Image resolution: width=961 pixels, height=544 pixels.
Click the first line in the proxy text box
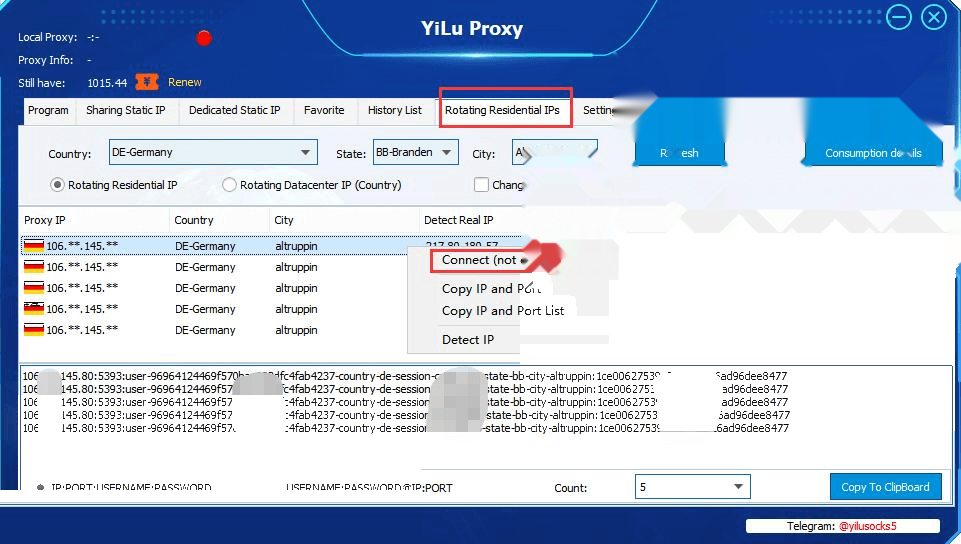(405, 376)
